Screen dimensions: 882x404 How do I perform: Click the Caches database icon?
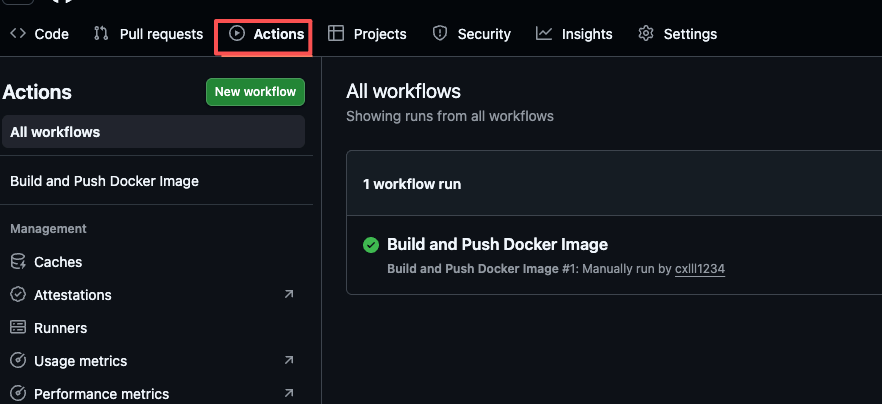pyautogui.click(x=18, y=262)
